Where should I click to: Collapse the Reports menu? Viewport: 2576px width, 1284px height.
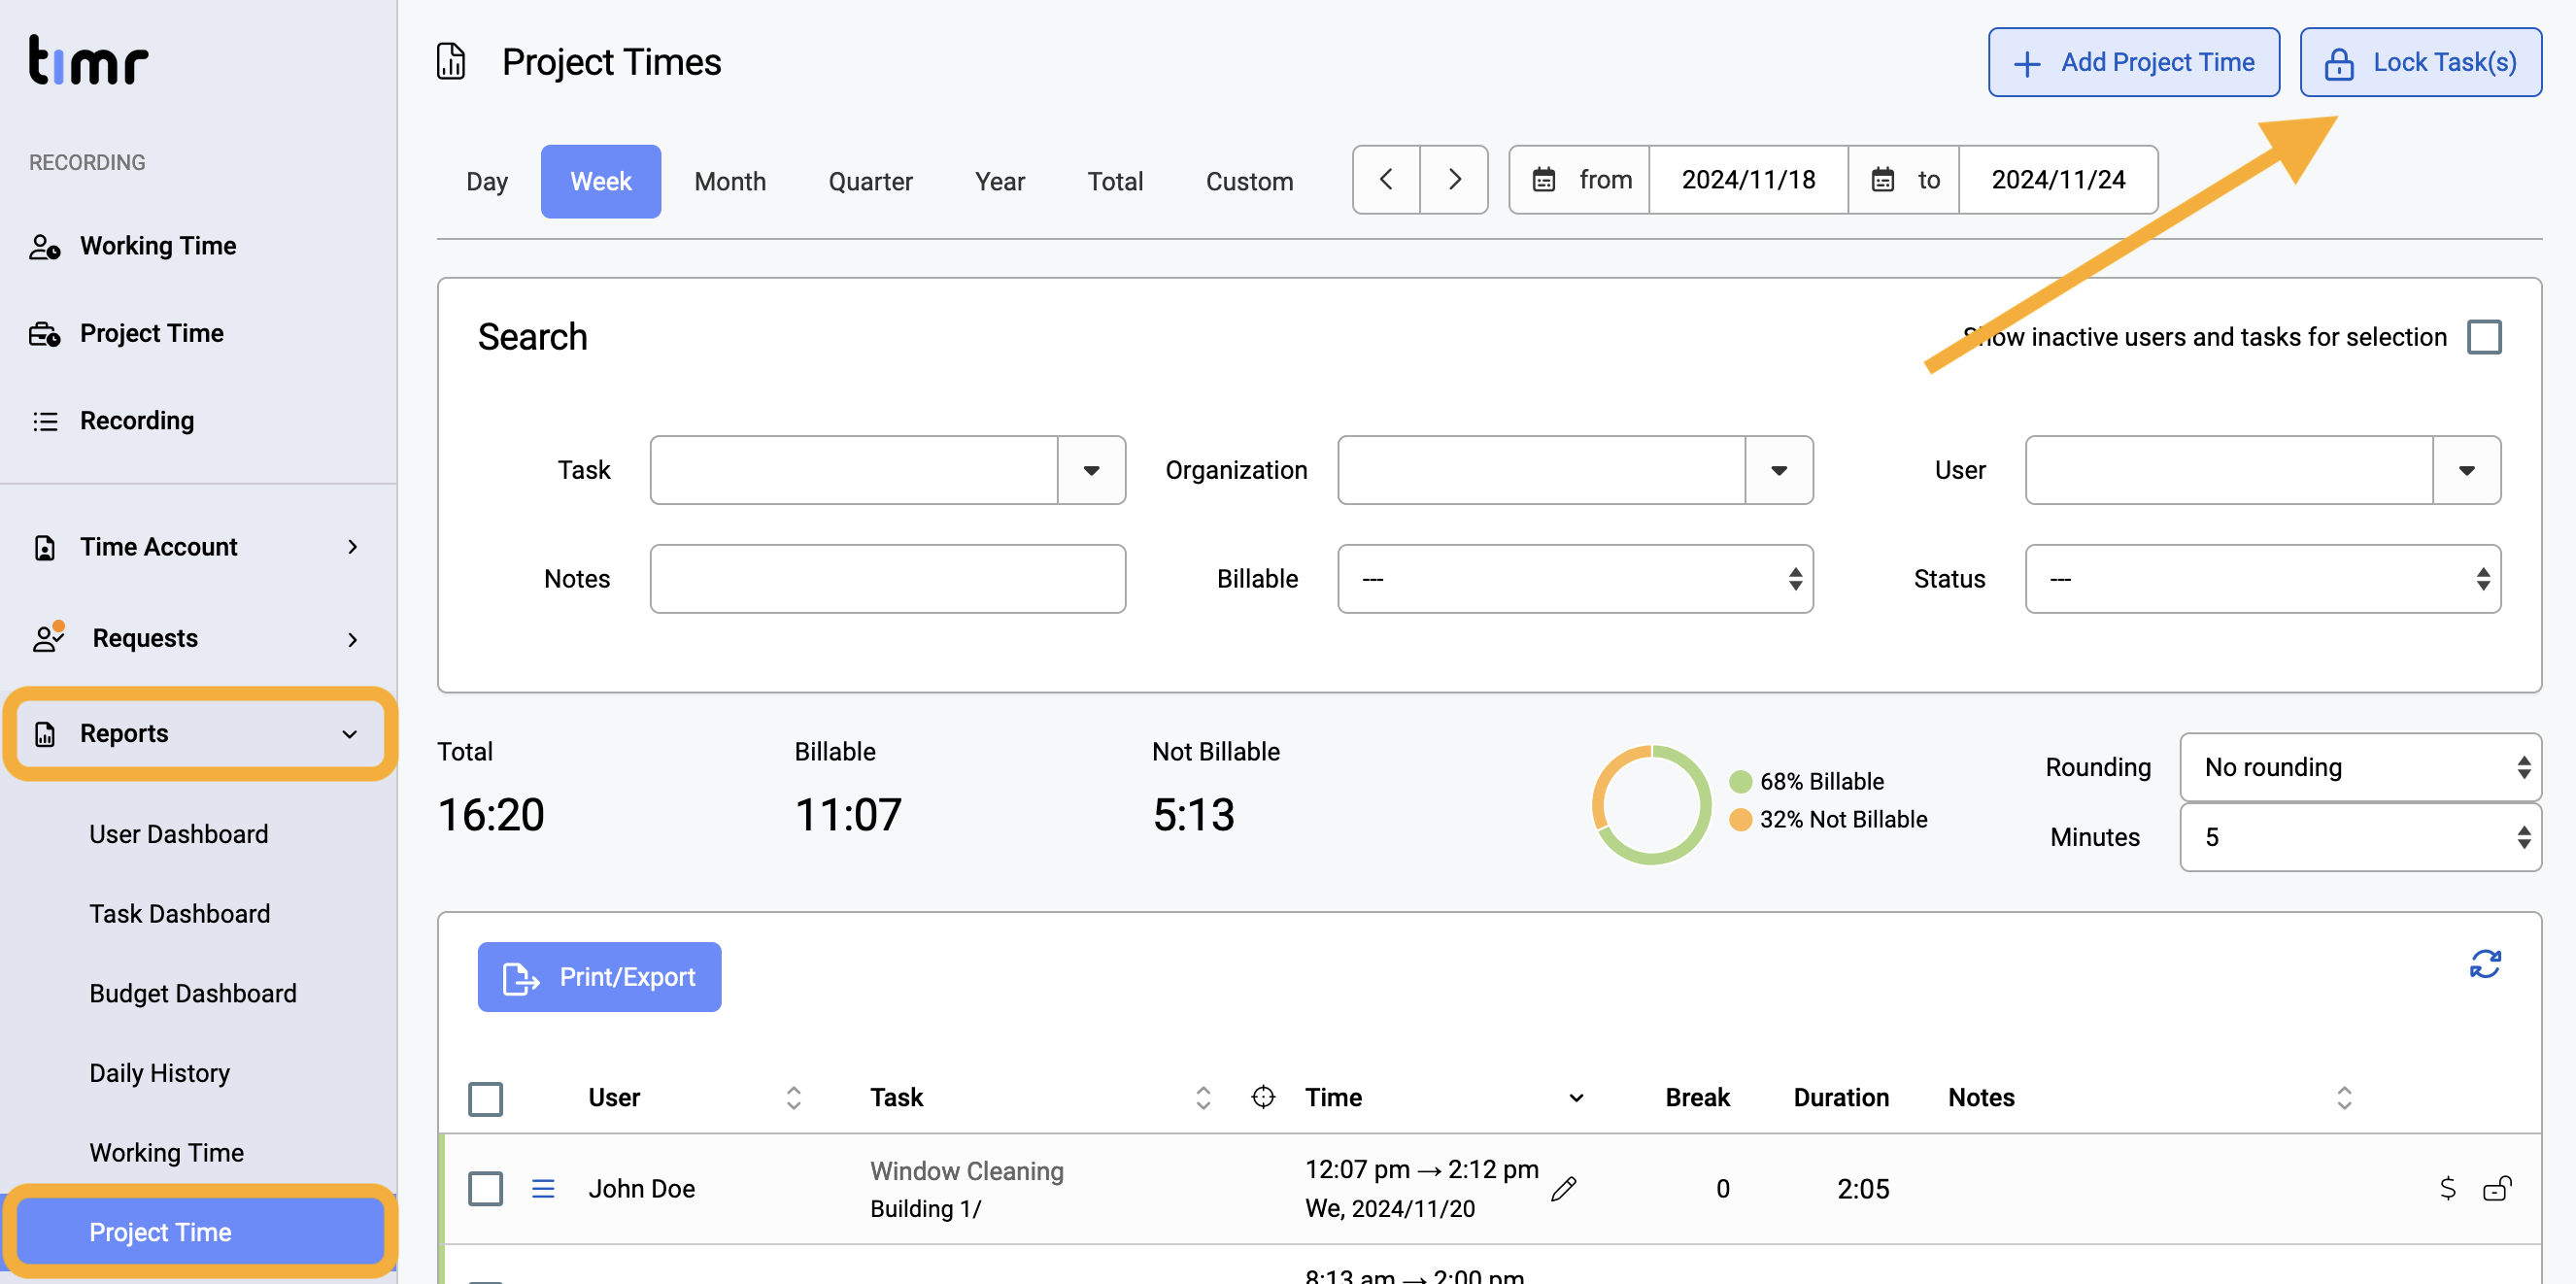[x=200, y=733]
